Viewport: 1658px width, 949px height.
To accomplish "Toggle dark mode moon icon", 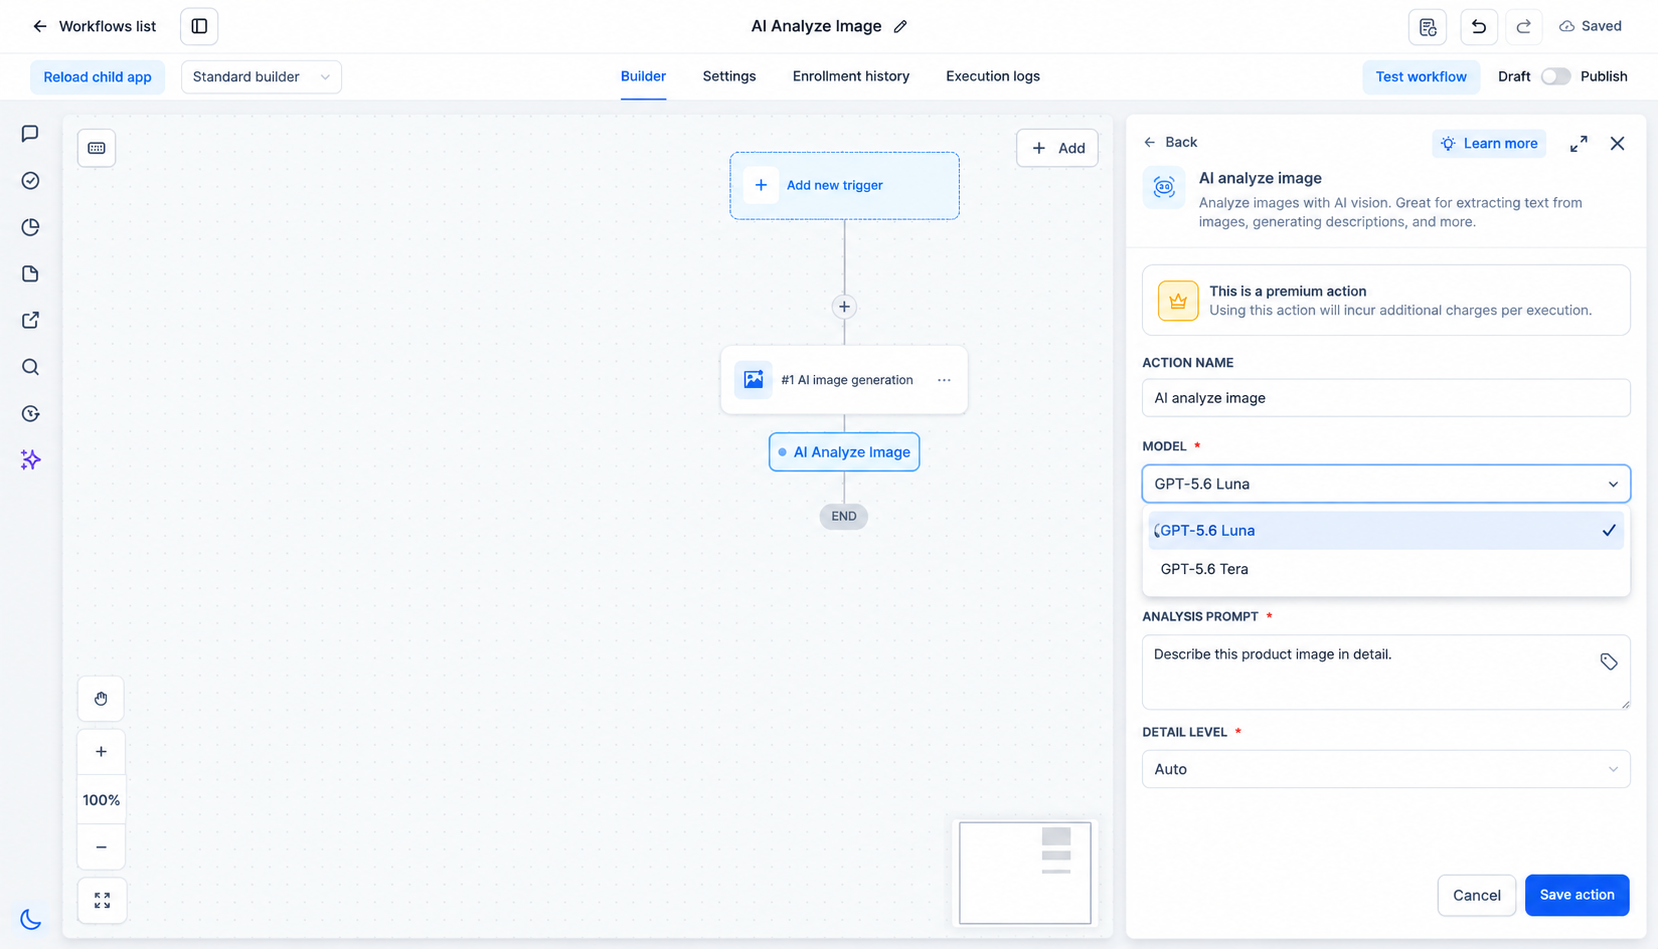I will [x=30, y=919].
